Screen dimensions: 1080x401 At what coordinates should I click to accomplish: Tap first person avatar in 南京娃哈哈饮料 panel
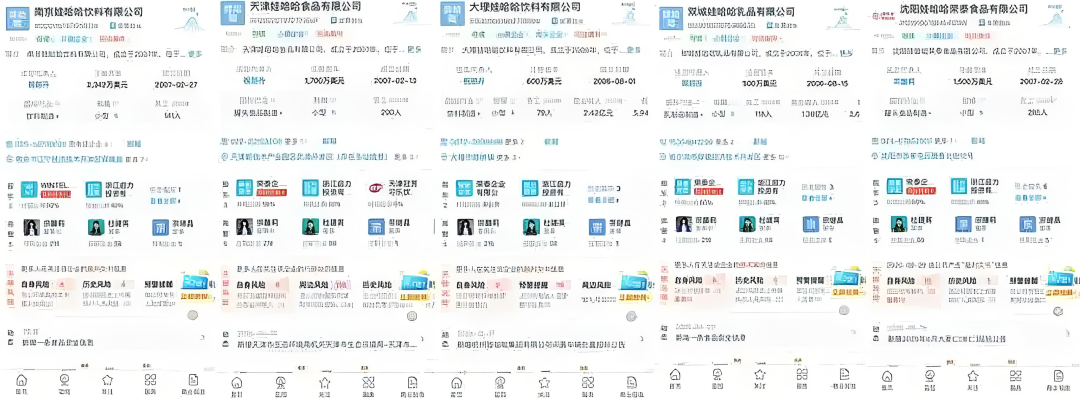coord(32,227)
